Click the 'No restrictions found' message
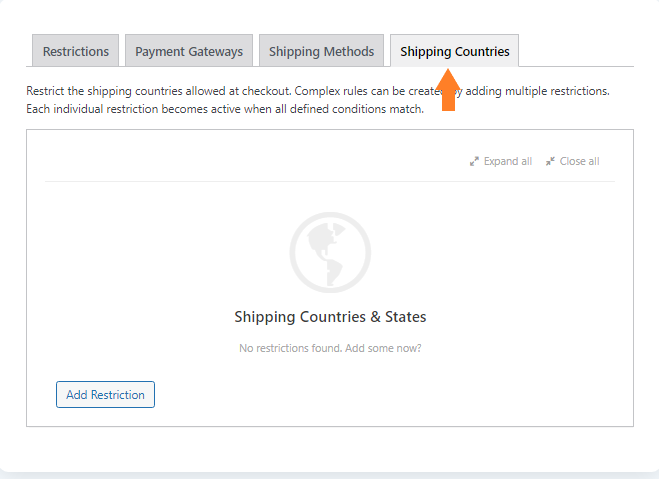 pos(291,348)
